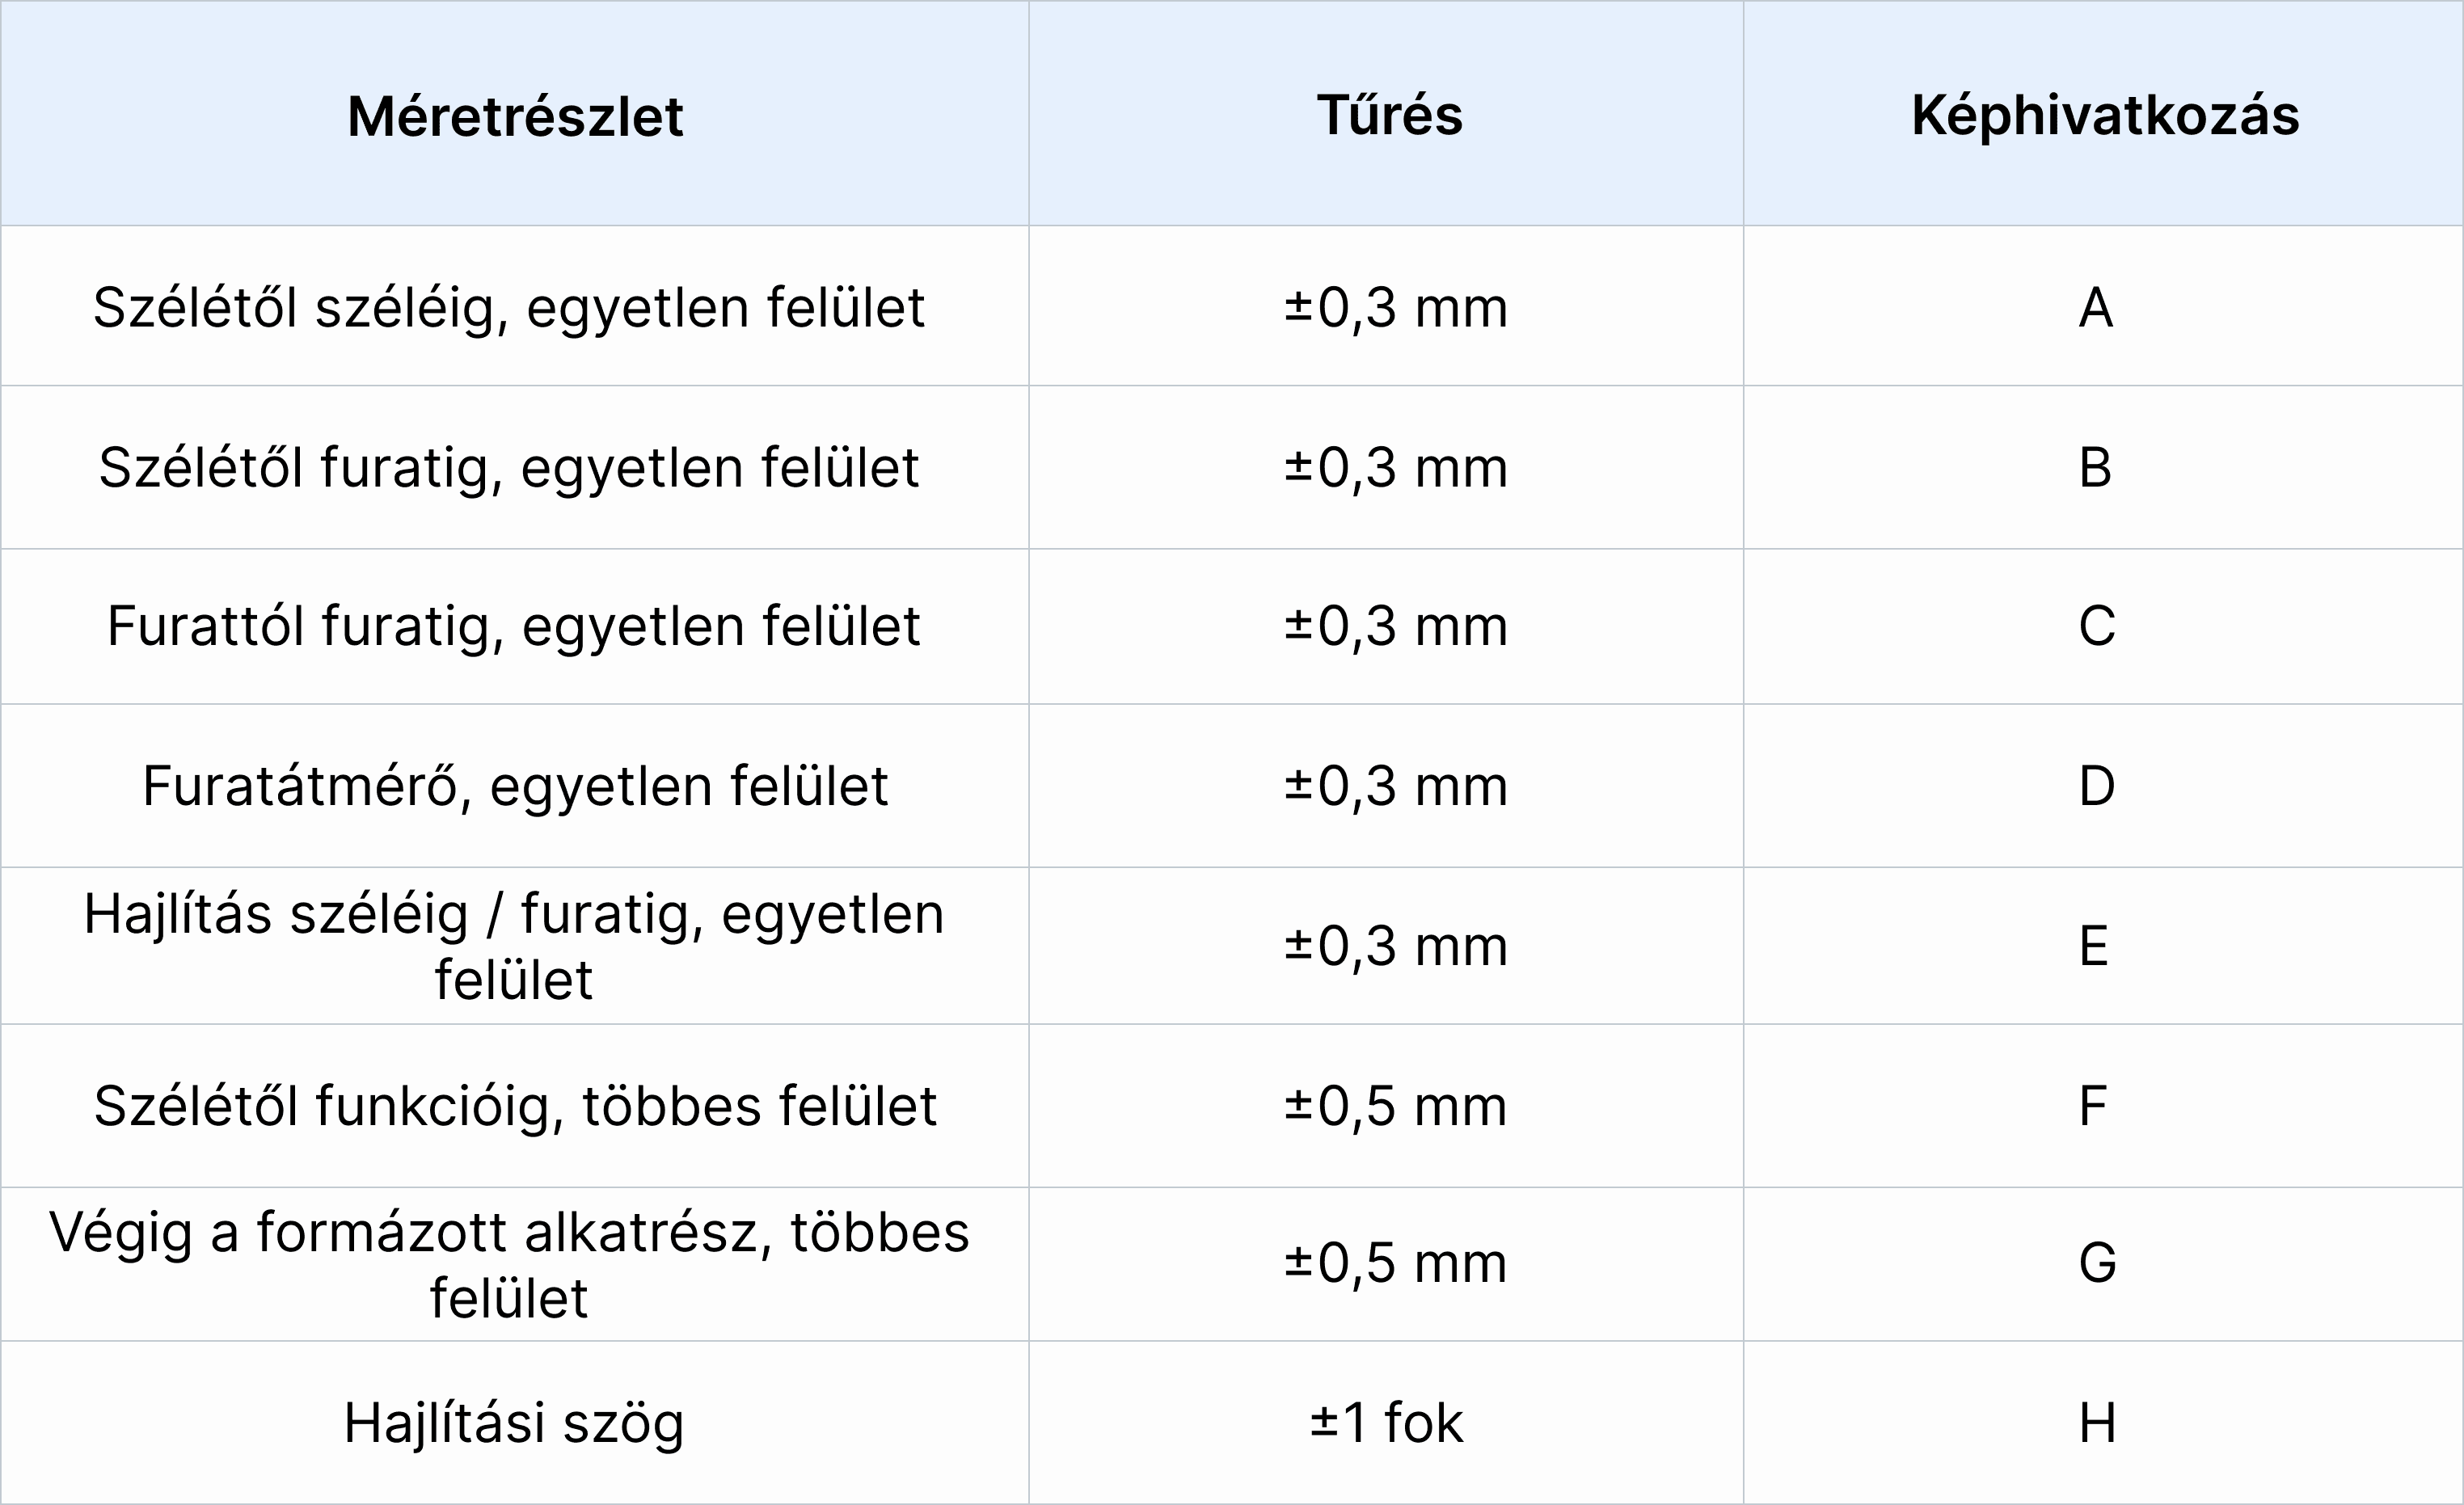Click the Képhivatkozás column header
The image size is (2464, 1505).
(x=2105, y=116)
